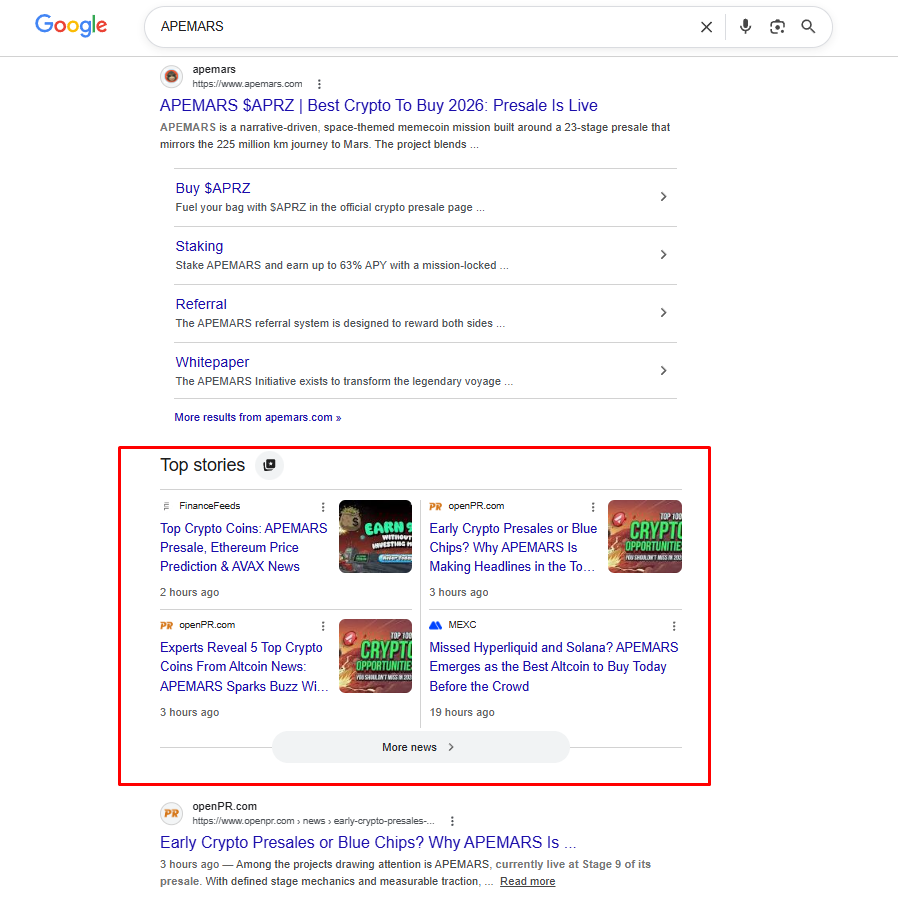Open the Staking sitelink

(199, 246)
